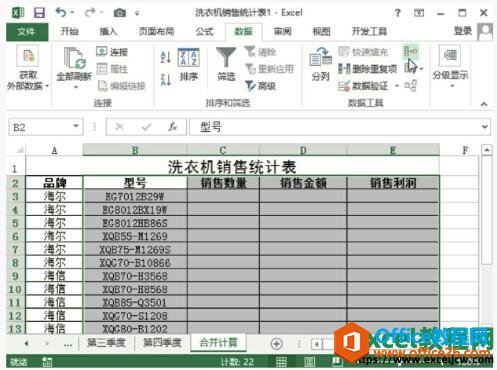497x370 pixels.
Task: Save the workbook with the floppy disk icon
Action: tap(39, 13)
